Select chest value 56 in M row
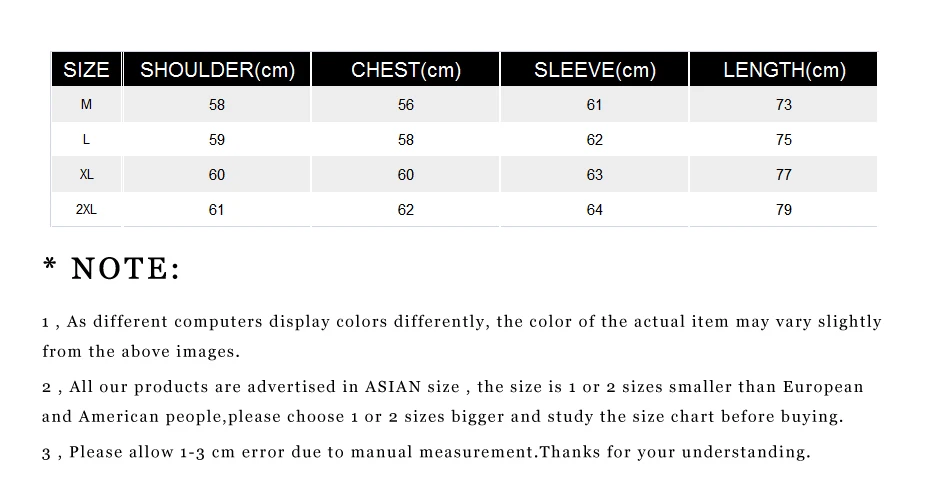The width and height of the screenshot is (930, 488). click(x=406, y=104)
